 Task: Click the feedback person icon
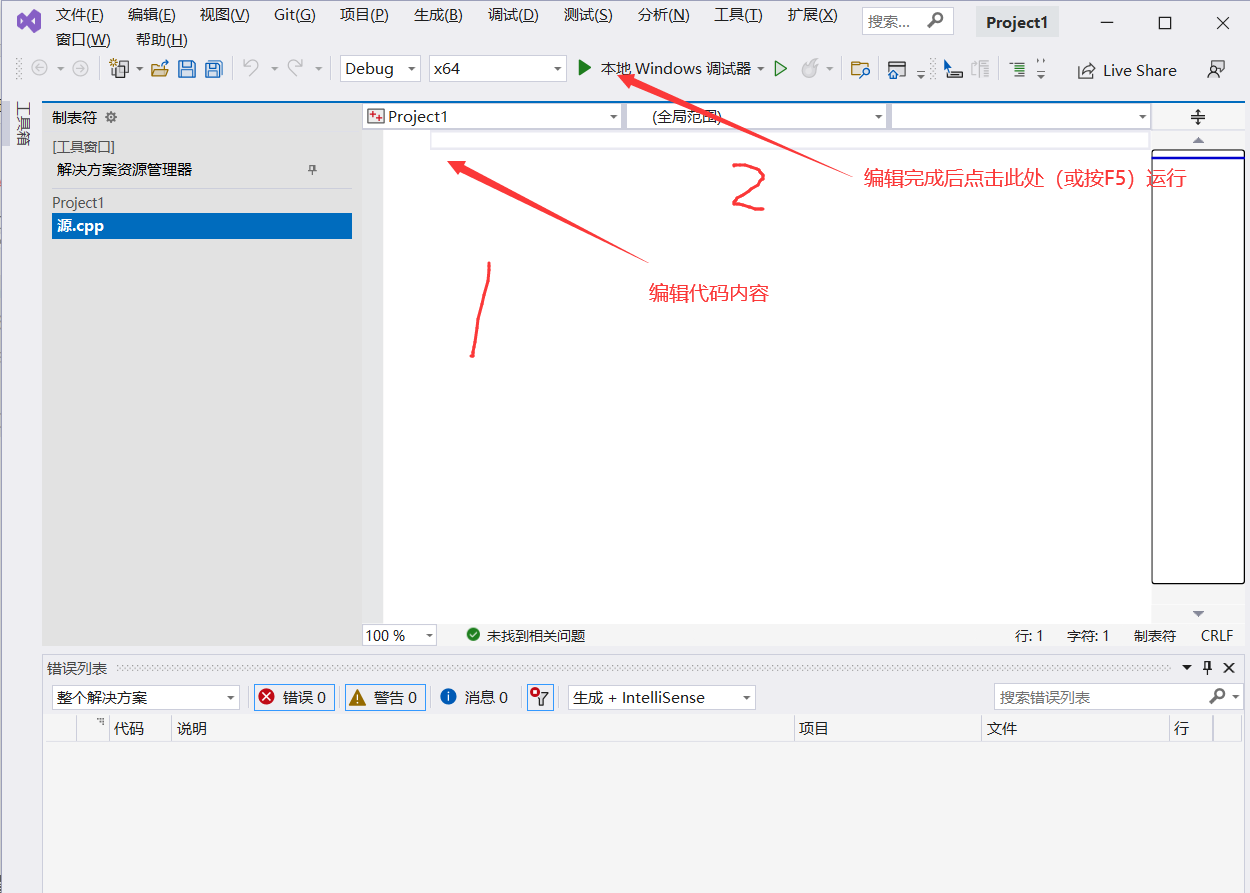coord(1216,69)
